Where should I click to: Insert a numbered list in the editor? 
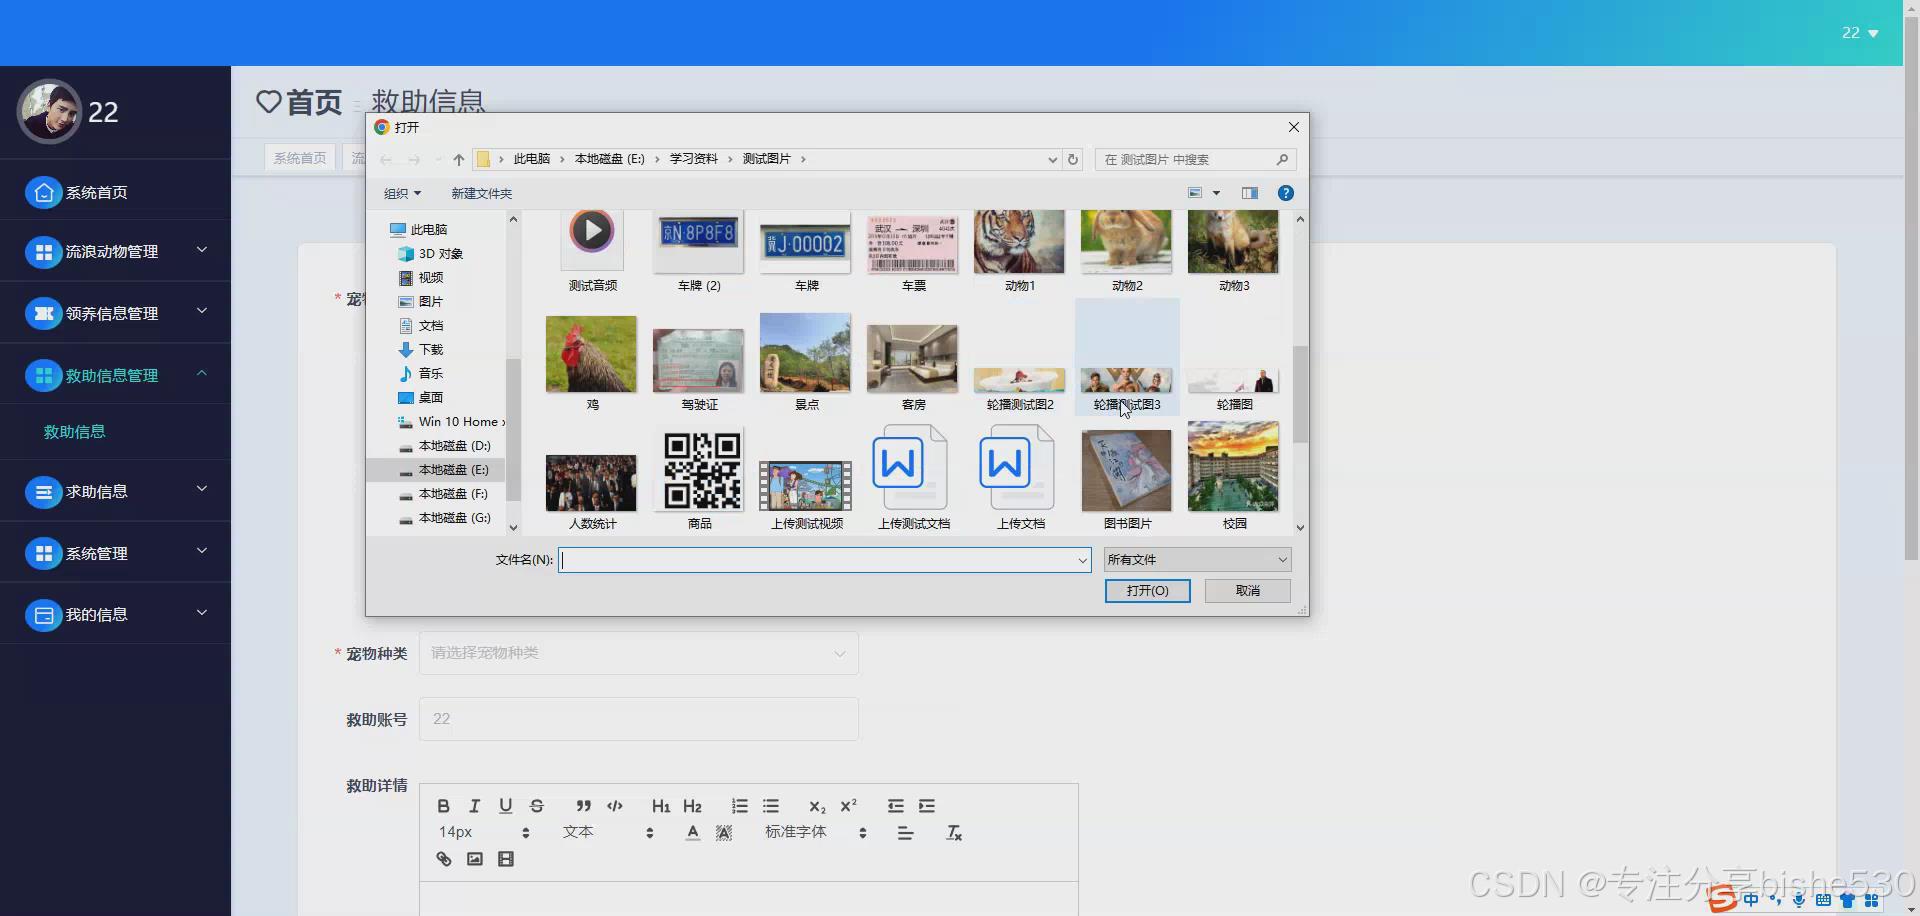tap(740, 806)
